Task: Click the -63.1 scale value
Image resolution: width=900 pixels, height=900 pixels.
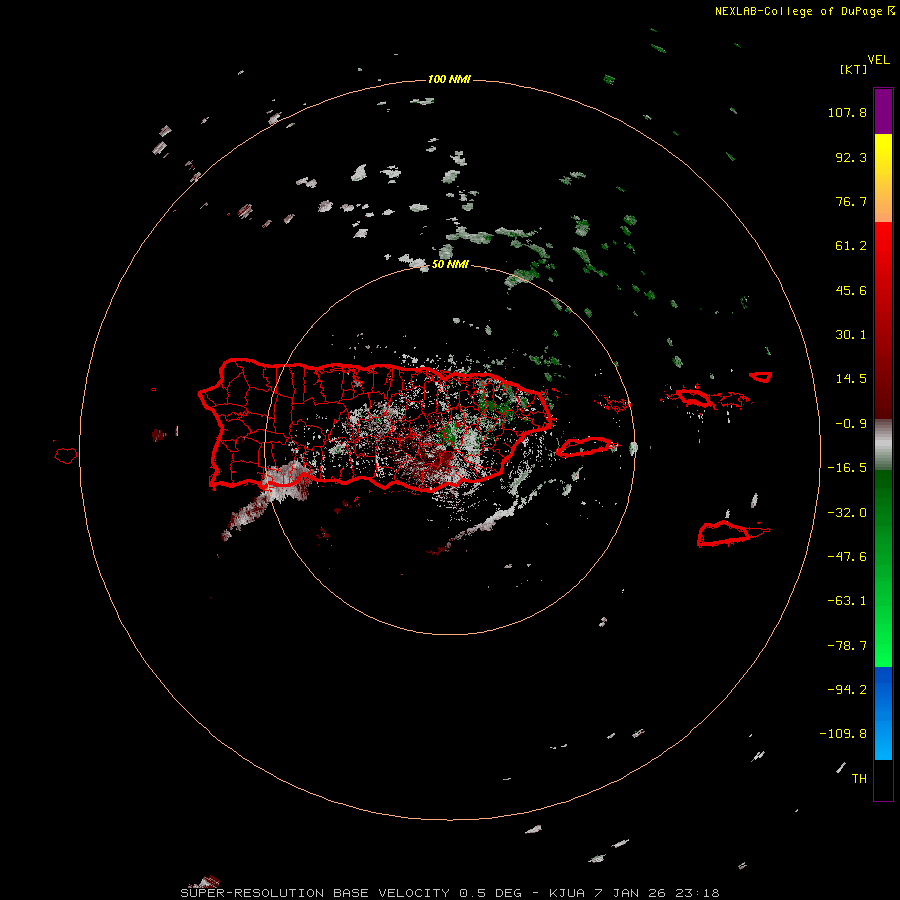Action: click(x=847, y=601)
